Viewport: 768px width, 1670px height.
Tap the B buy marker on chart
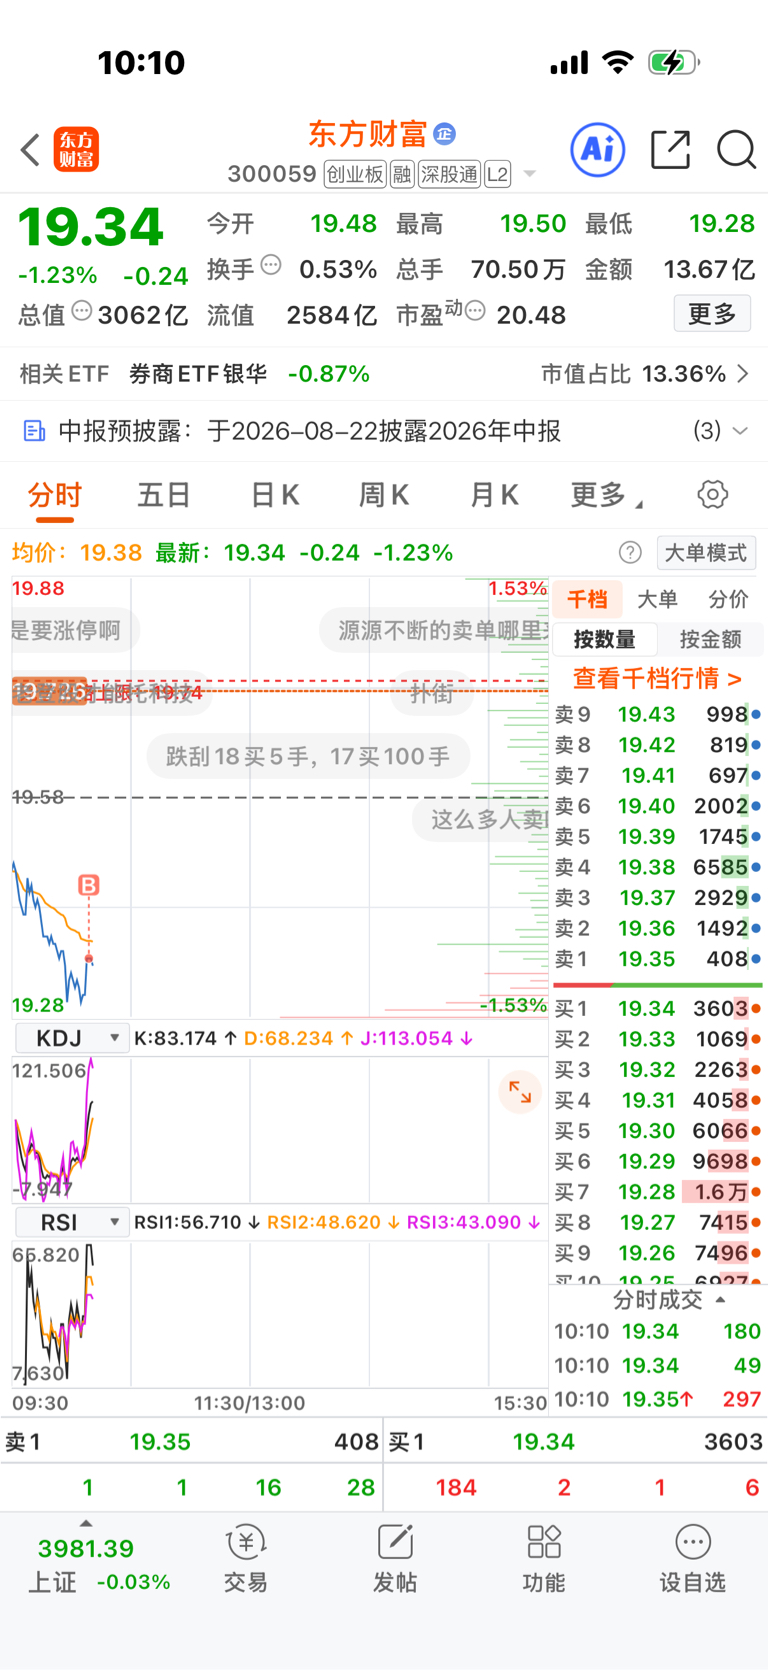(89, 885)
